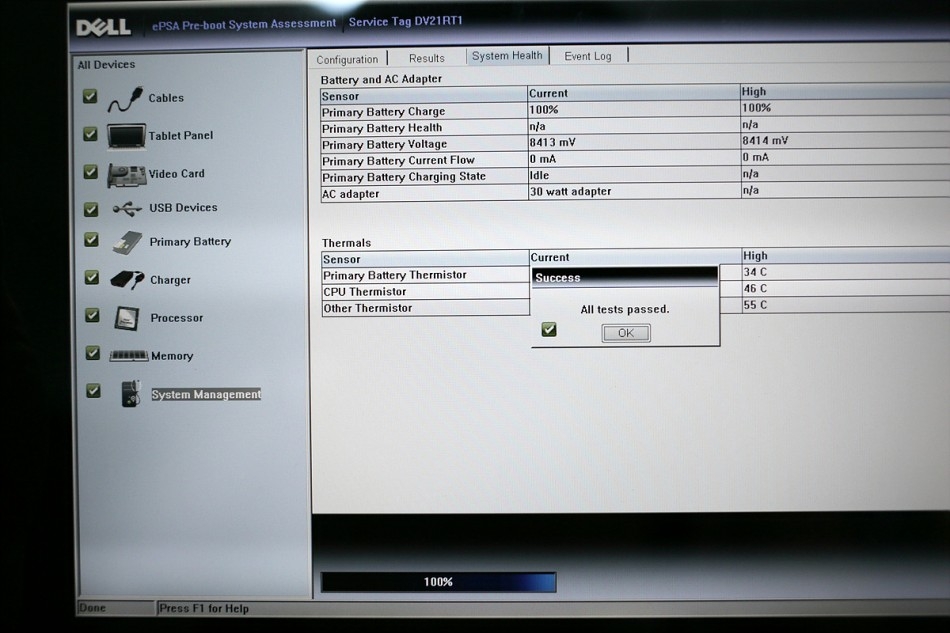Image resolution: width=950 pixels, height=633 pixels.
Task: Click the Primary Battery Voltage row
Action: click(635, 143)
